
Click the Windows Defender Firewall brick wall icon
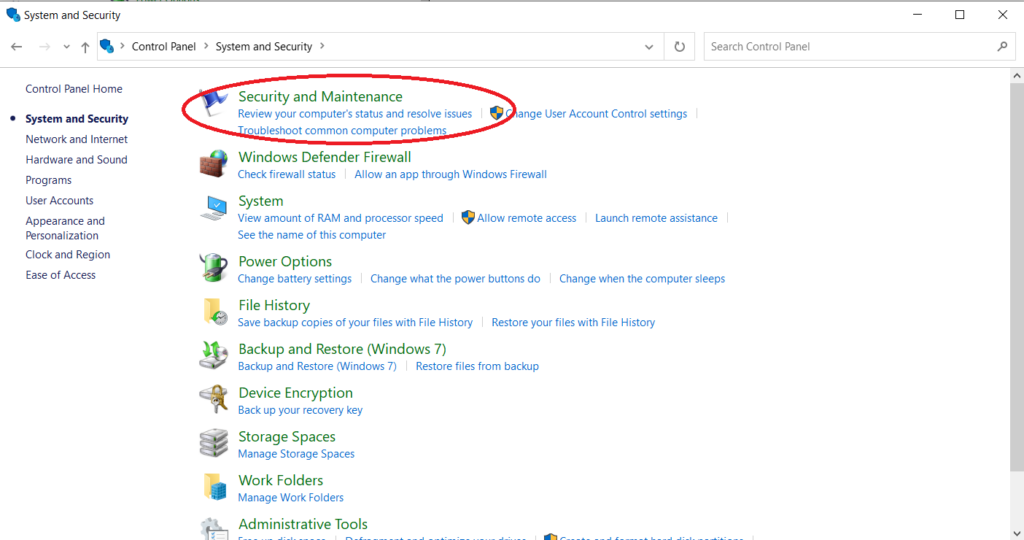[x=214, y=163]
